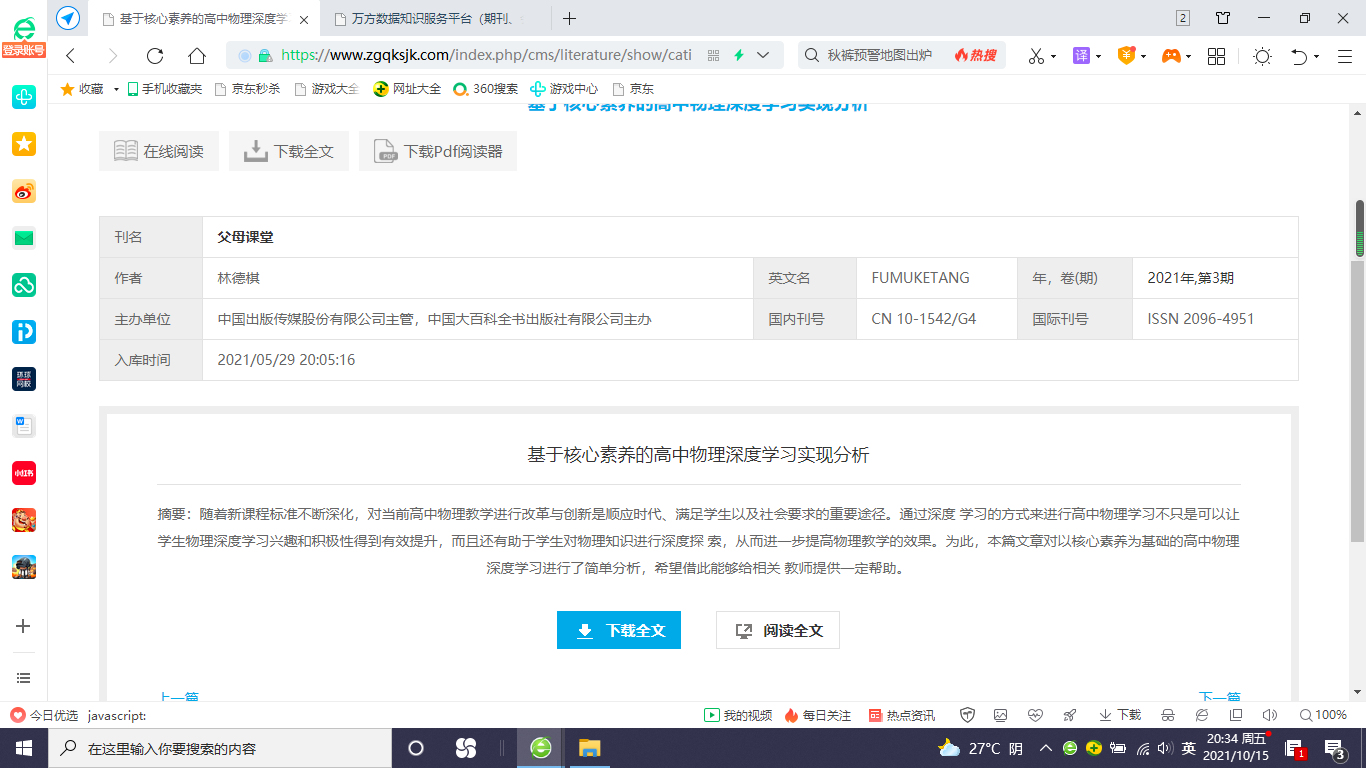Viewport: 1366px width, 768px height.
Task: Focus the search box with 秋裤预警地图出炉
Action: (x=880, y=56)
